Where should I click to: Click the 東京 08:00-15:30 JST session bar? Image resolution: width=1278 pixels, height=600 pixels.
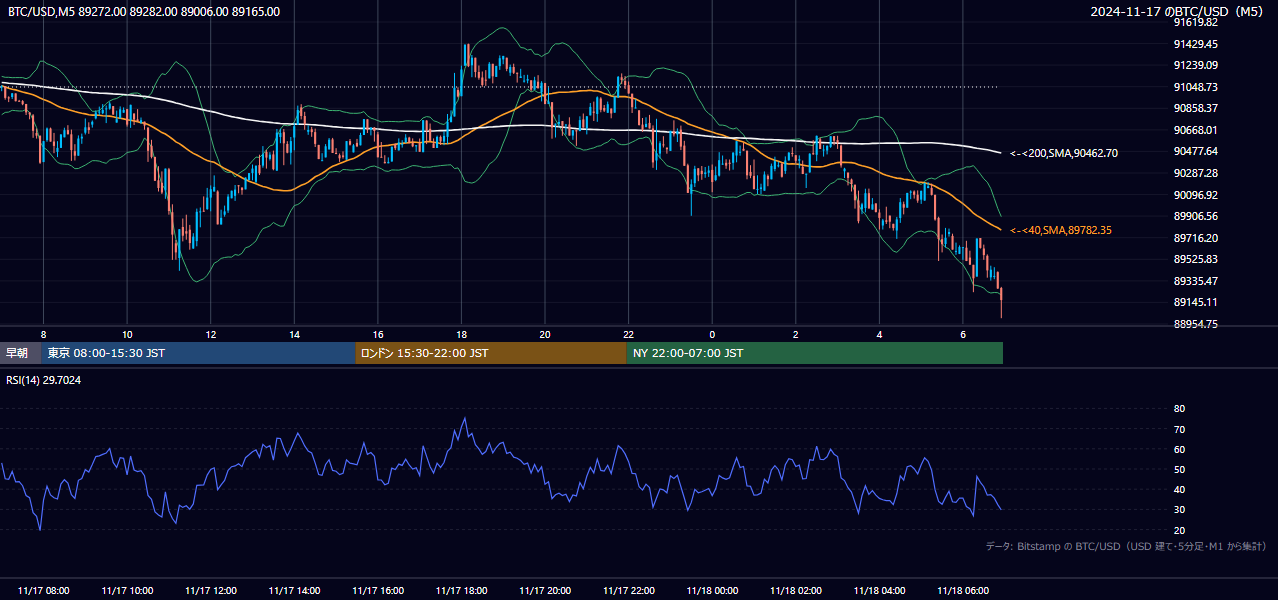click(x=198, y=353)
